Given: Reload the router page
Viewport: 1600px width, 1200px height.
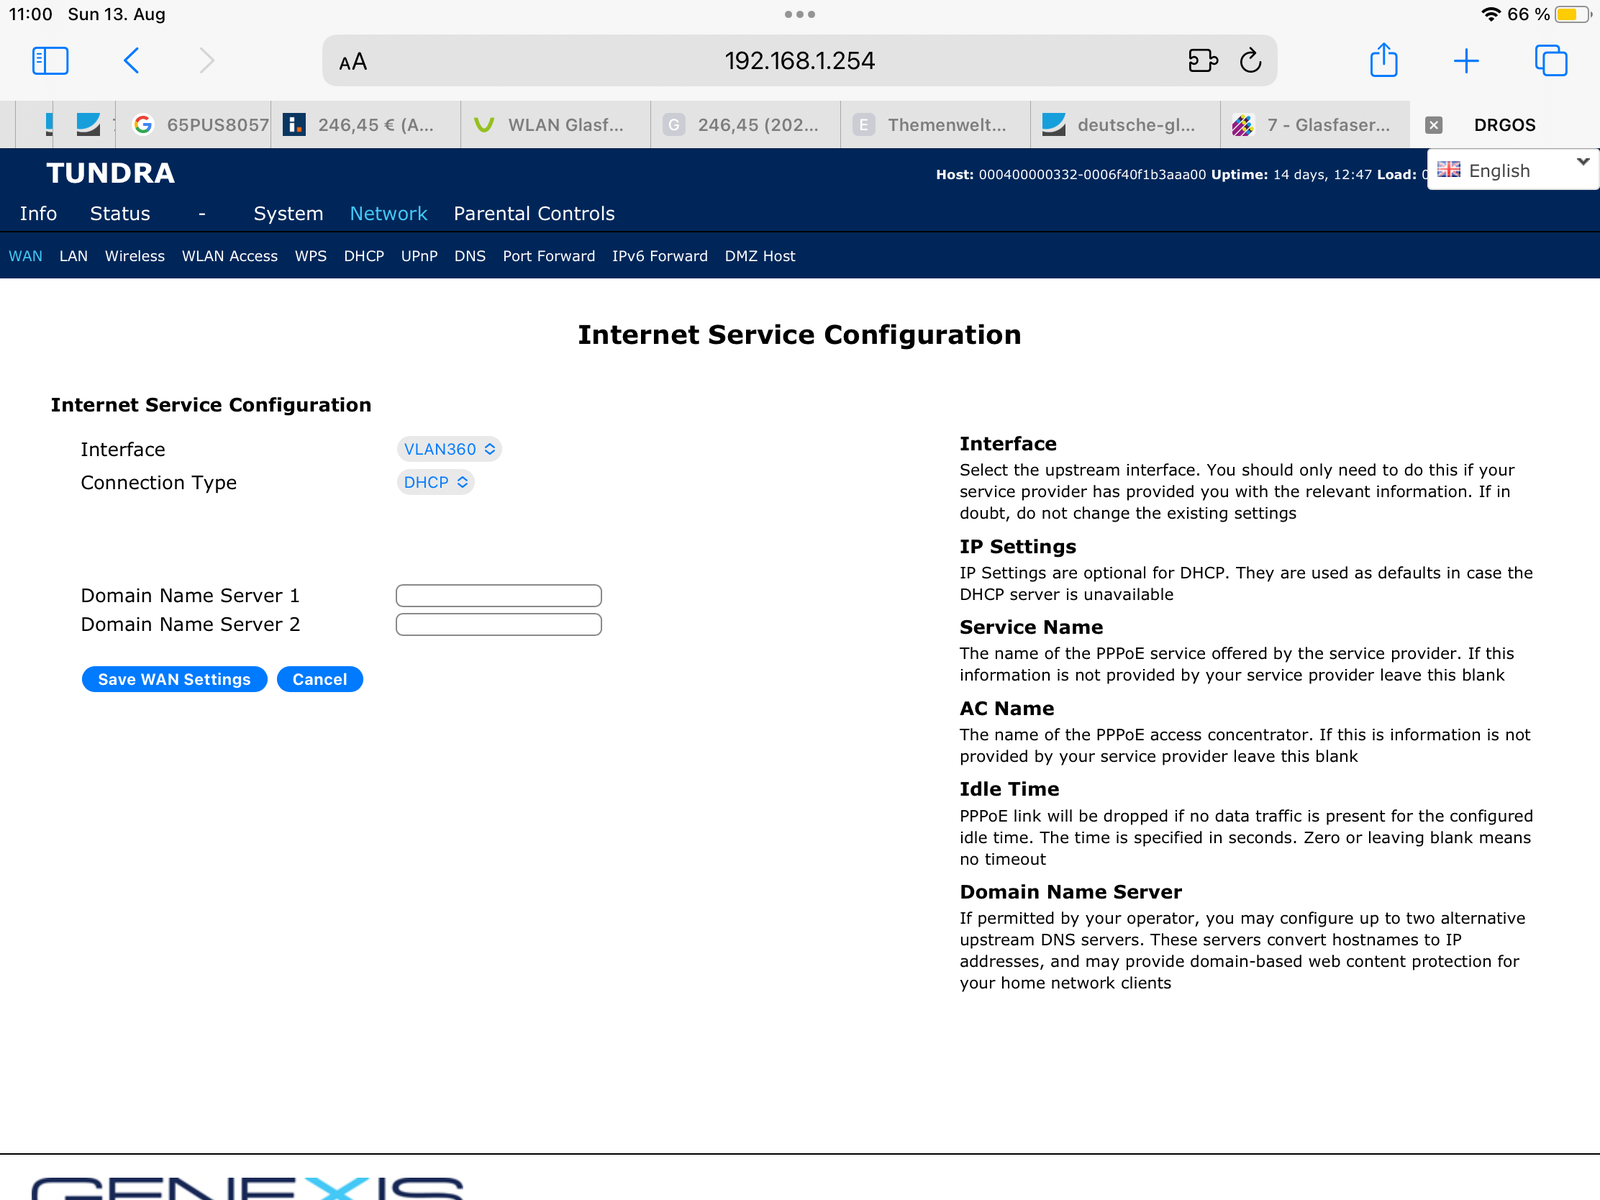Looking at the screenshot, I should coord(1250,61).
